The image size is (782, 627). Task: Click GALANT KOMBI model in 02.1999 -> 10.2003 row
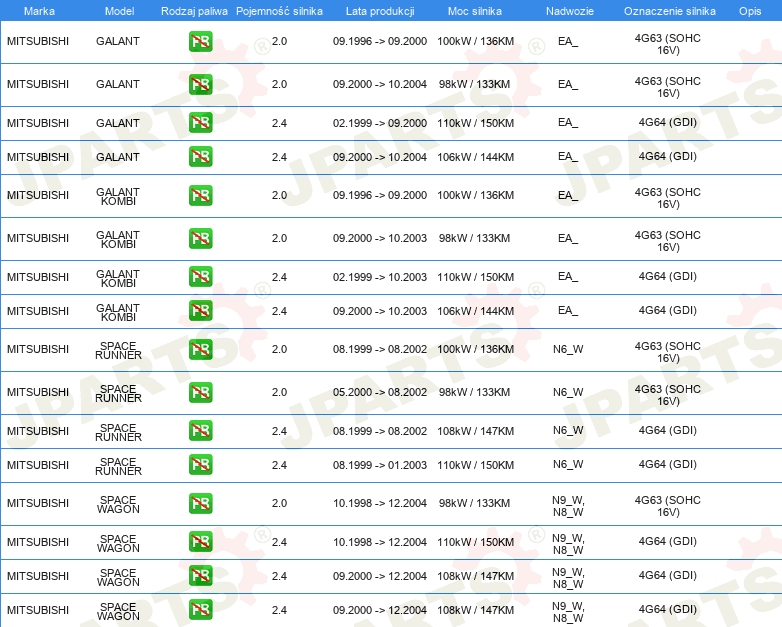point(118,278)
